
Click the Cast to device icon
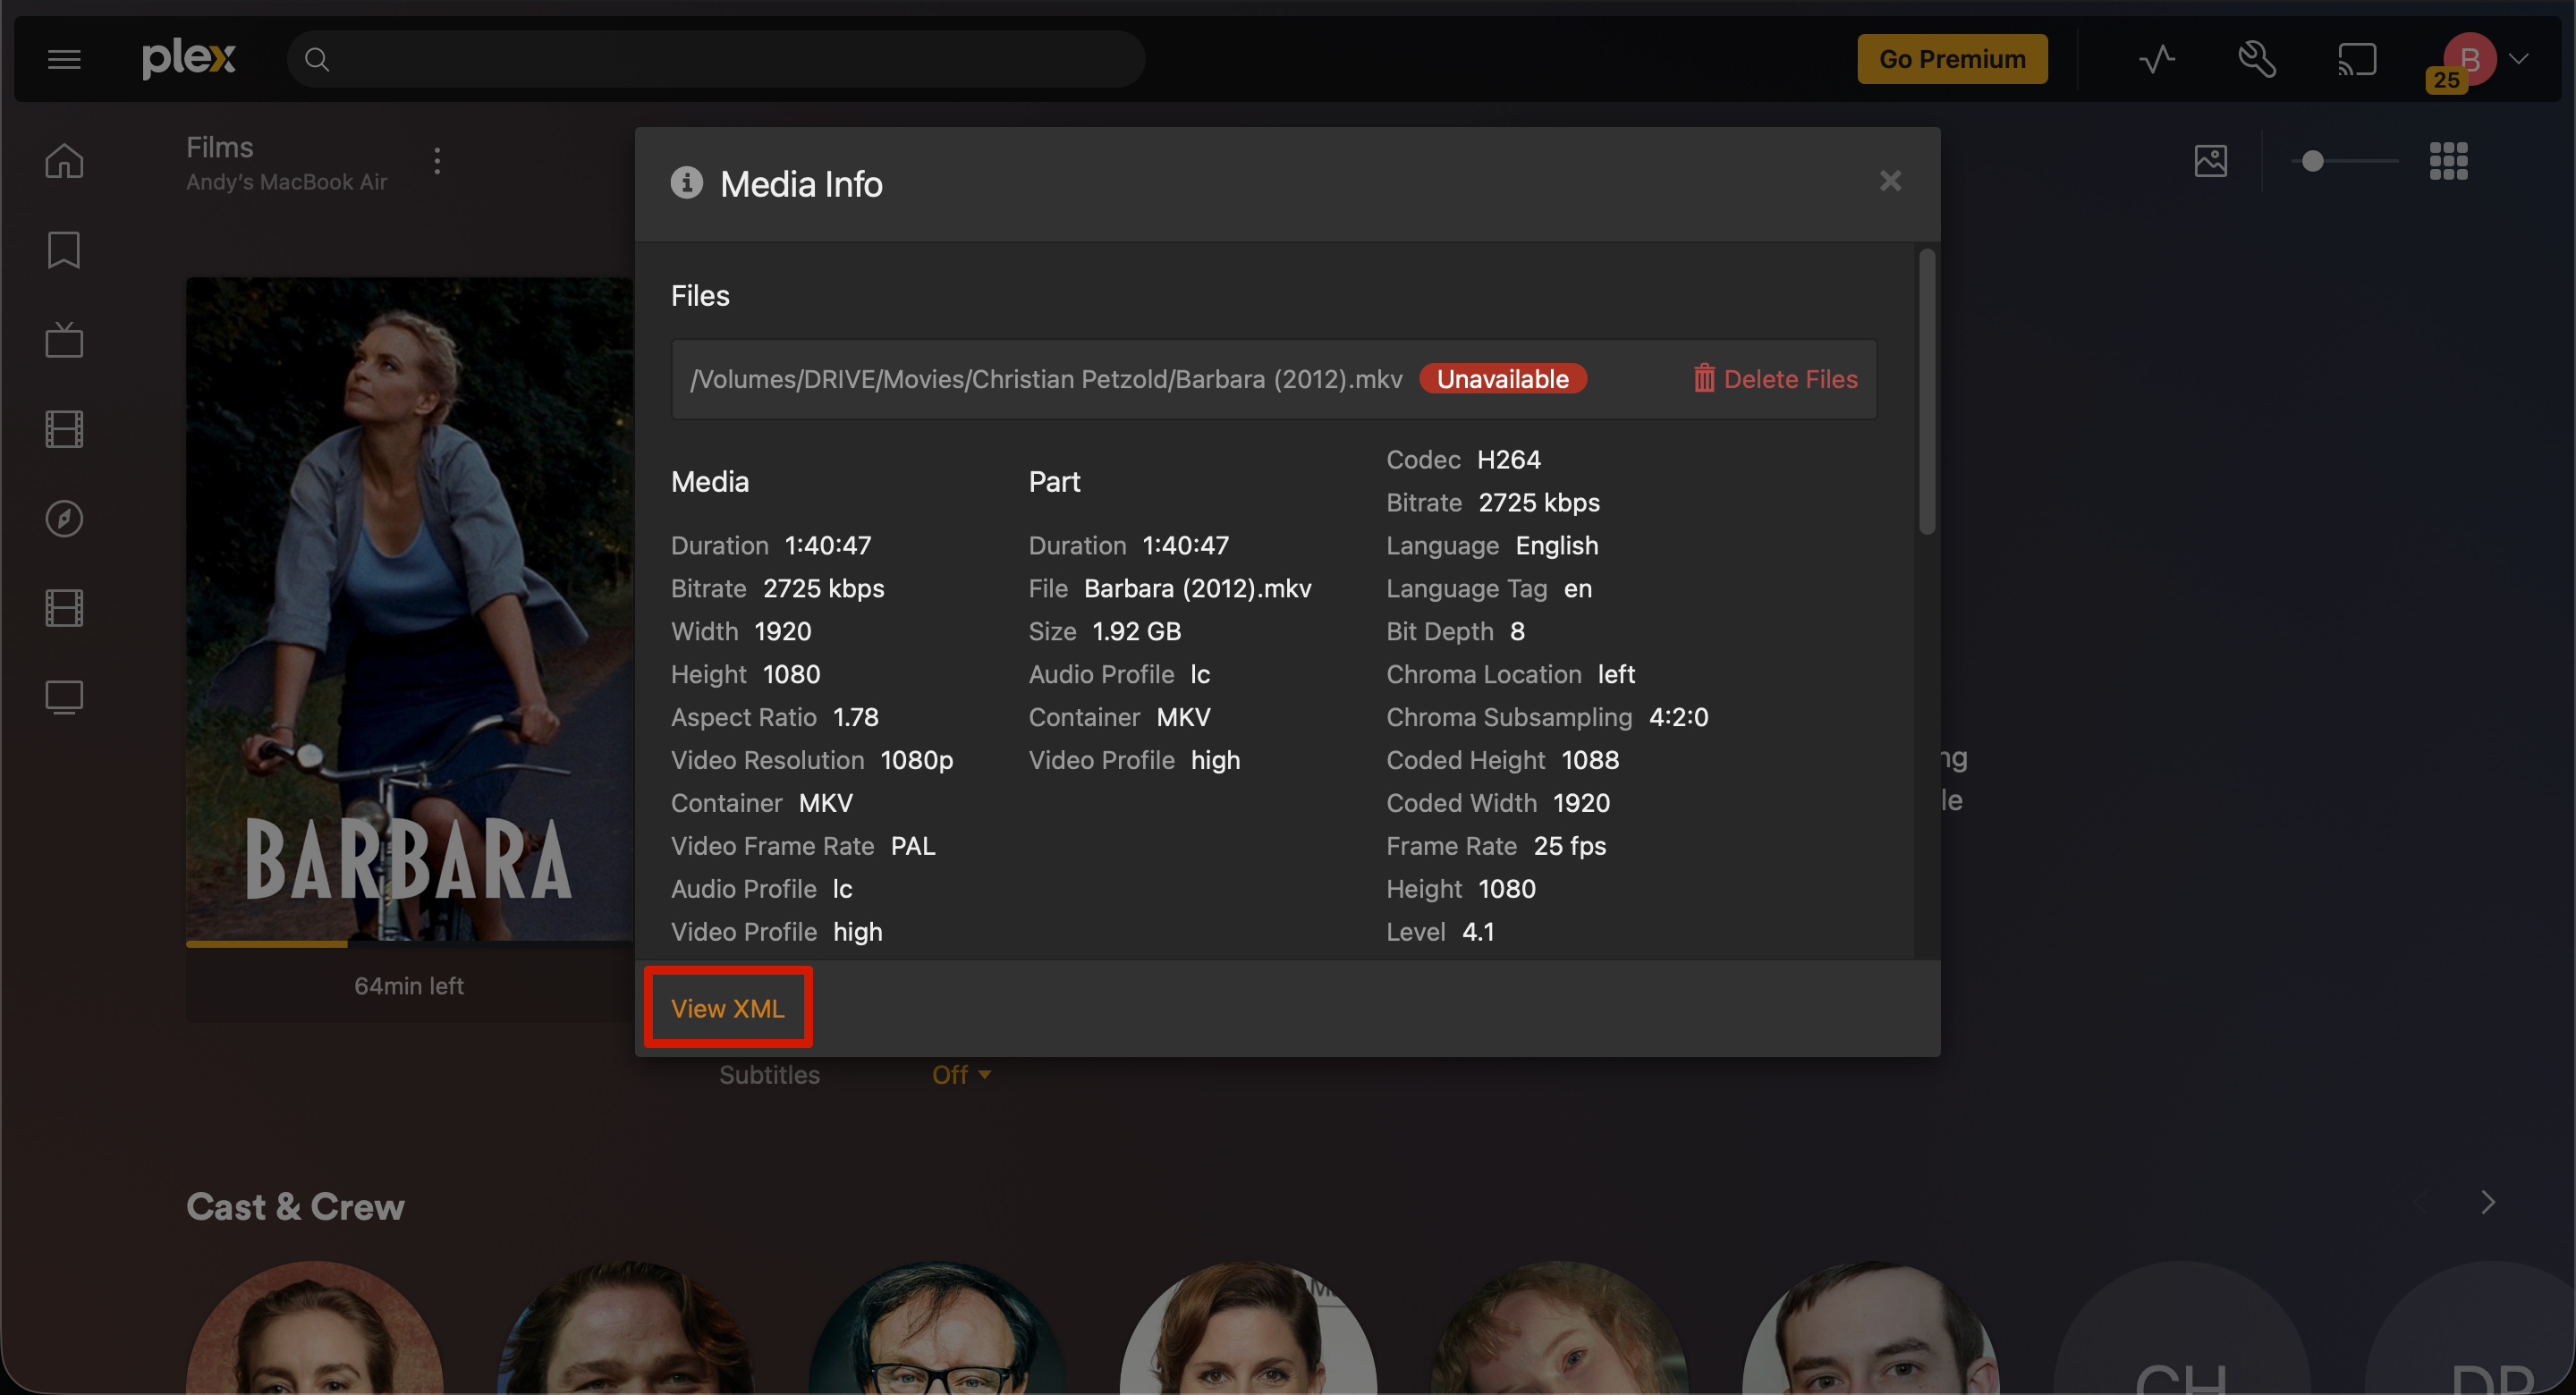pos(2357,59)
